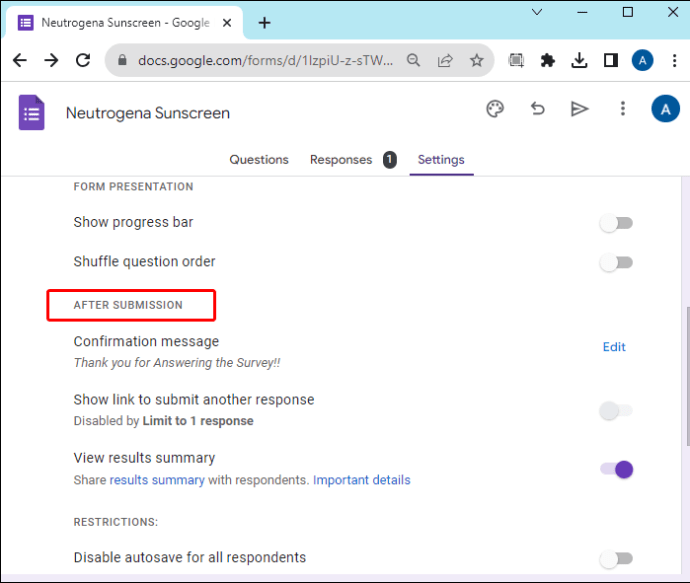Image resolution: width=690 pixels, height=583 pixels.
Task: Open a new browser tab
Action: click(x=264, y=23)
